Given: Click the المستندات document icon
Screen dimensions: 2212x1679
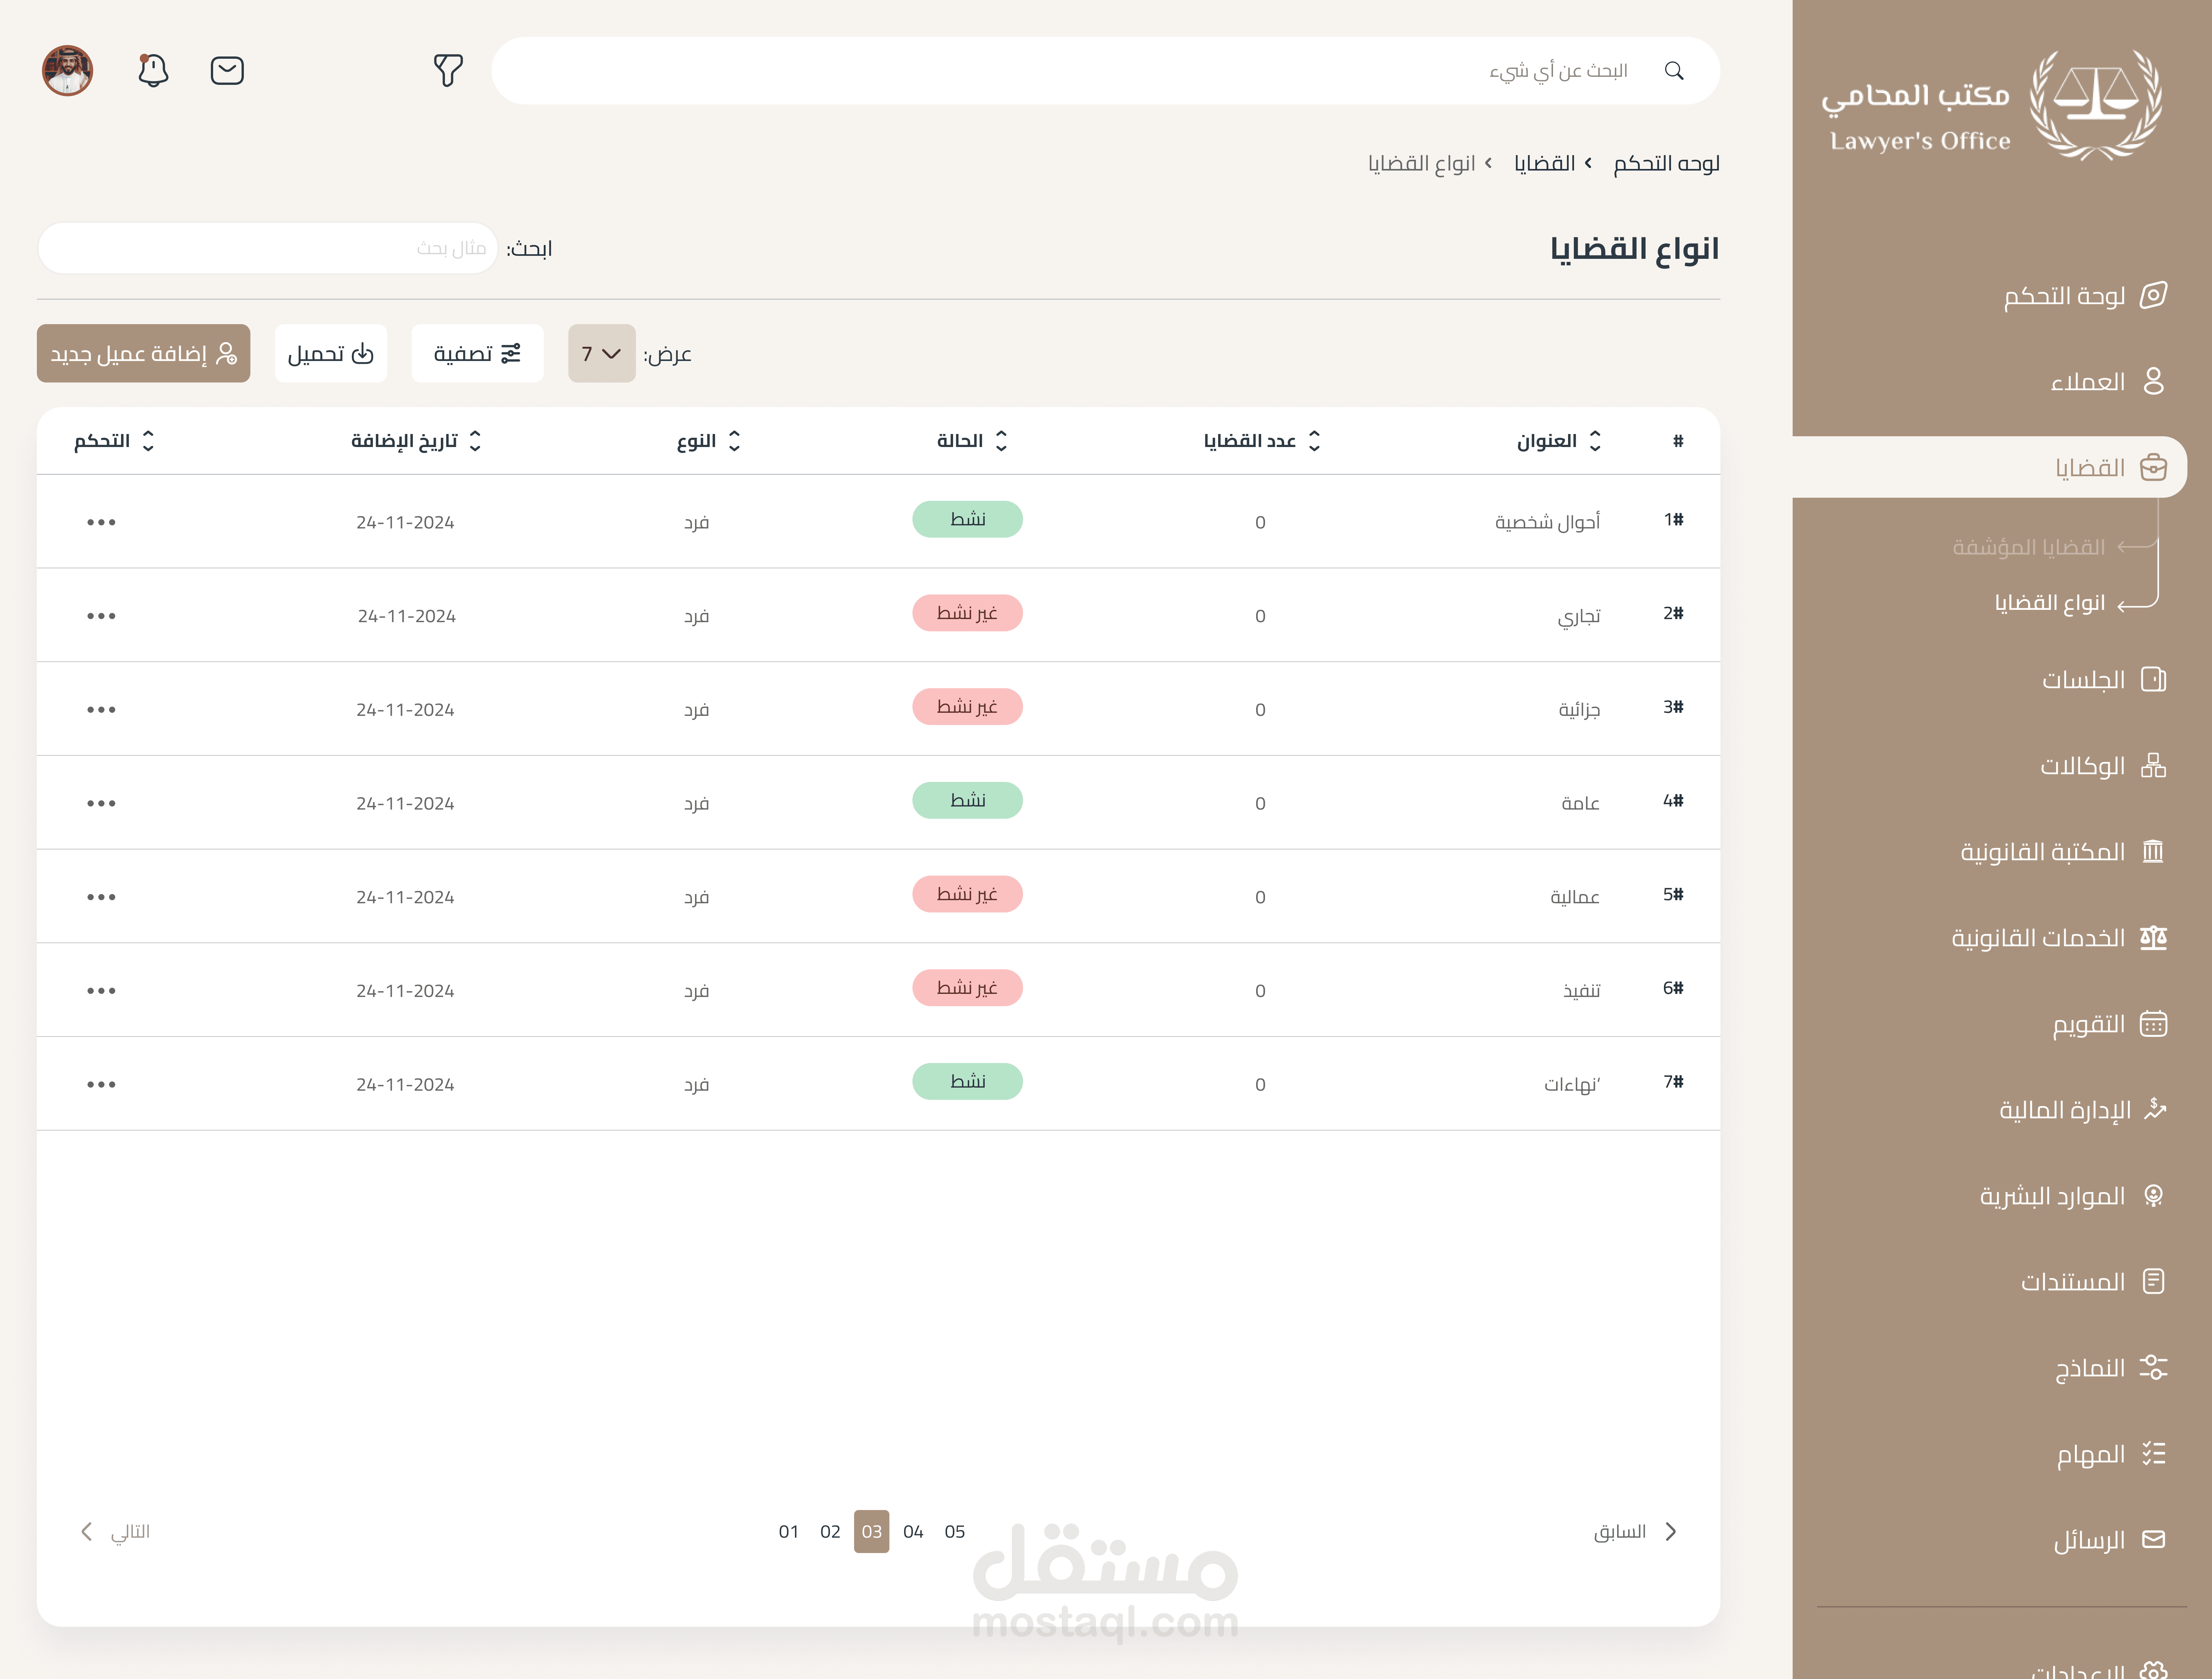Looking at the screenshot, I should coord(2154,1282).
